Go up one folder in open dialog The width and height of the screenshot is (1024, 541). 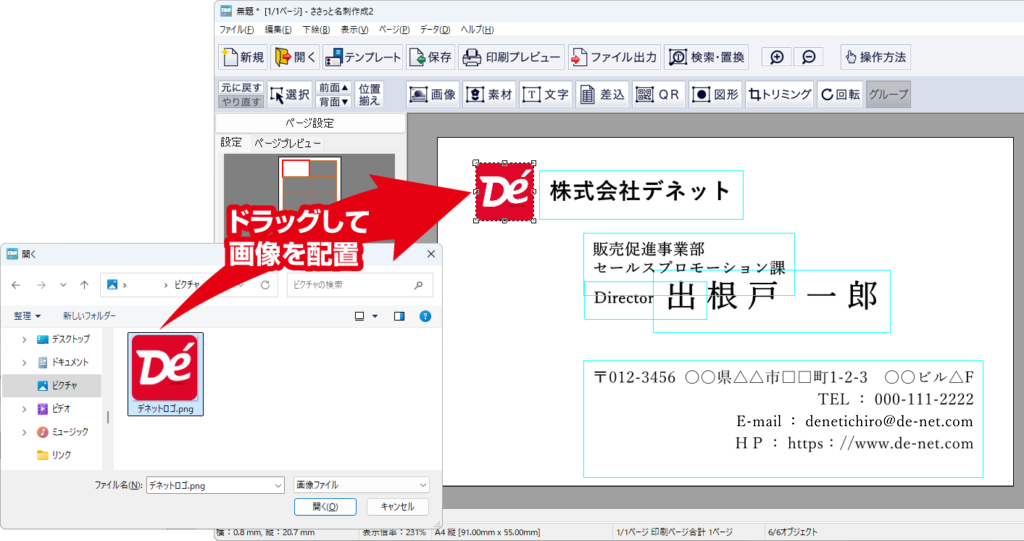point(84,285)
